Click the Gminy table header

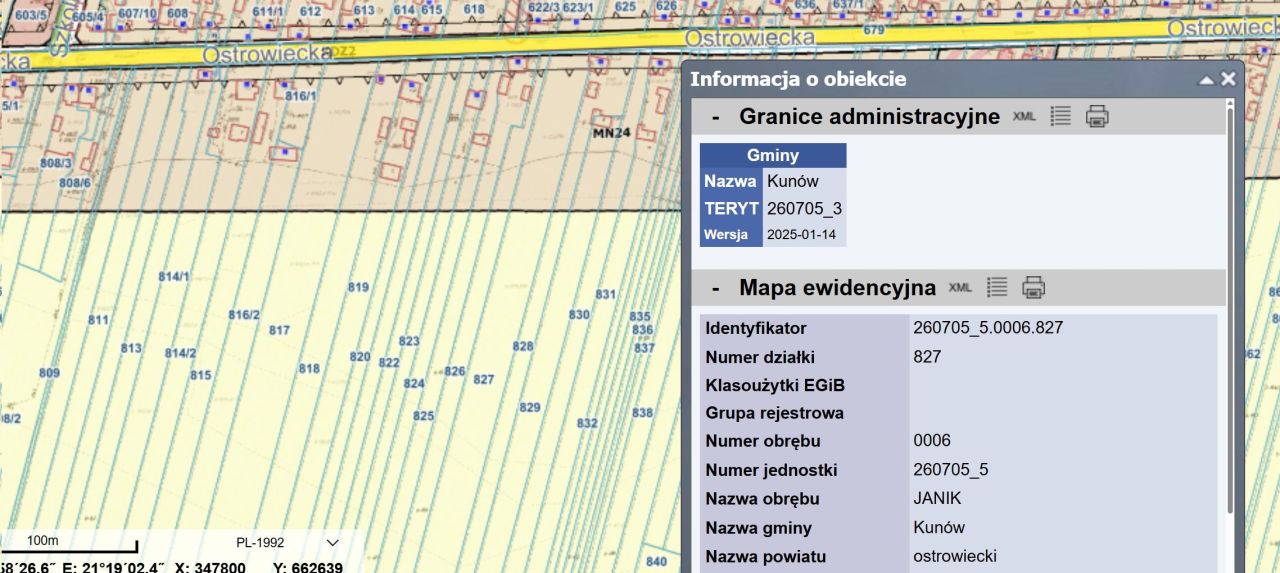coord(773,155)
